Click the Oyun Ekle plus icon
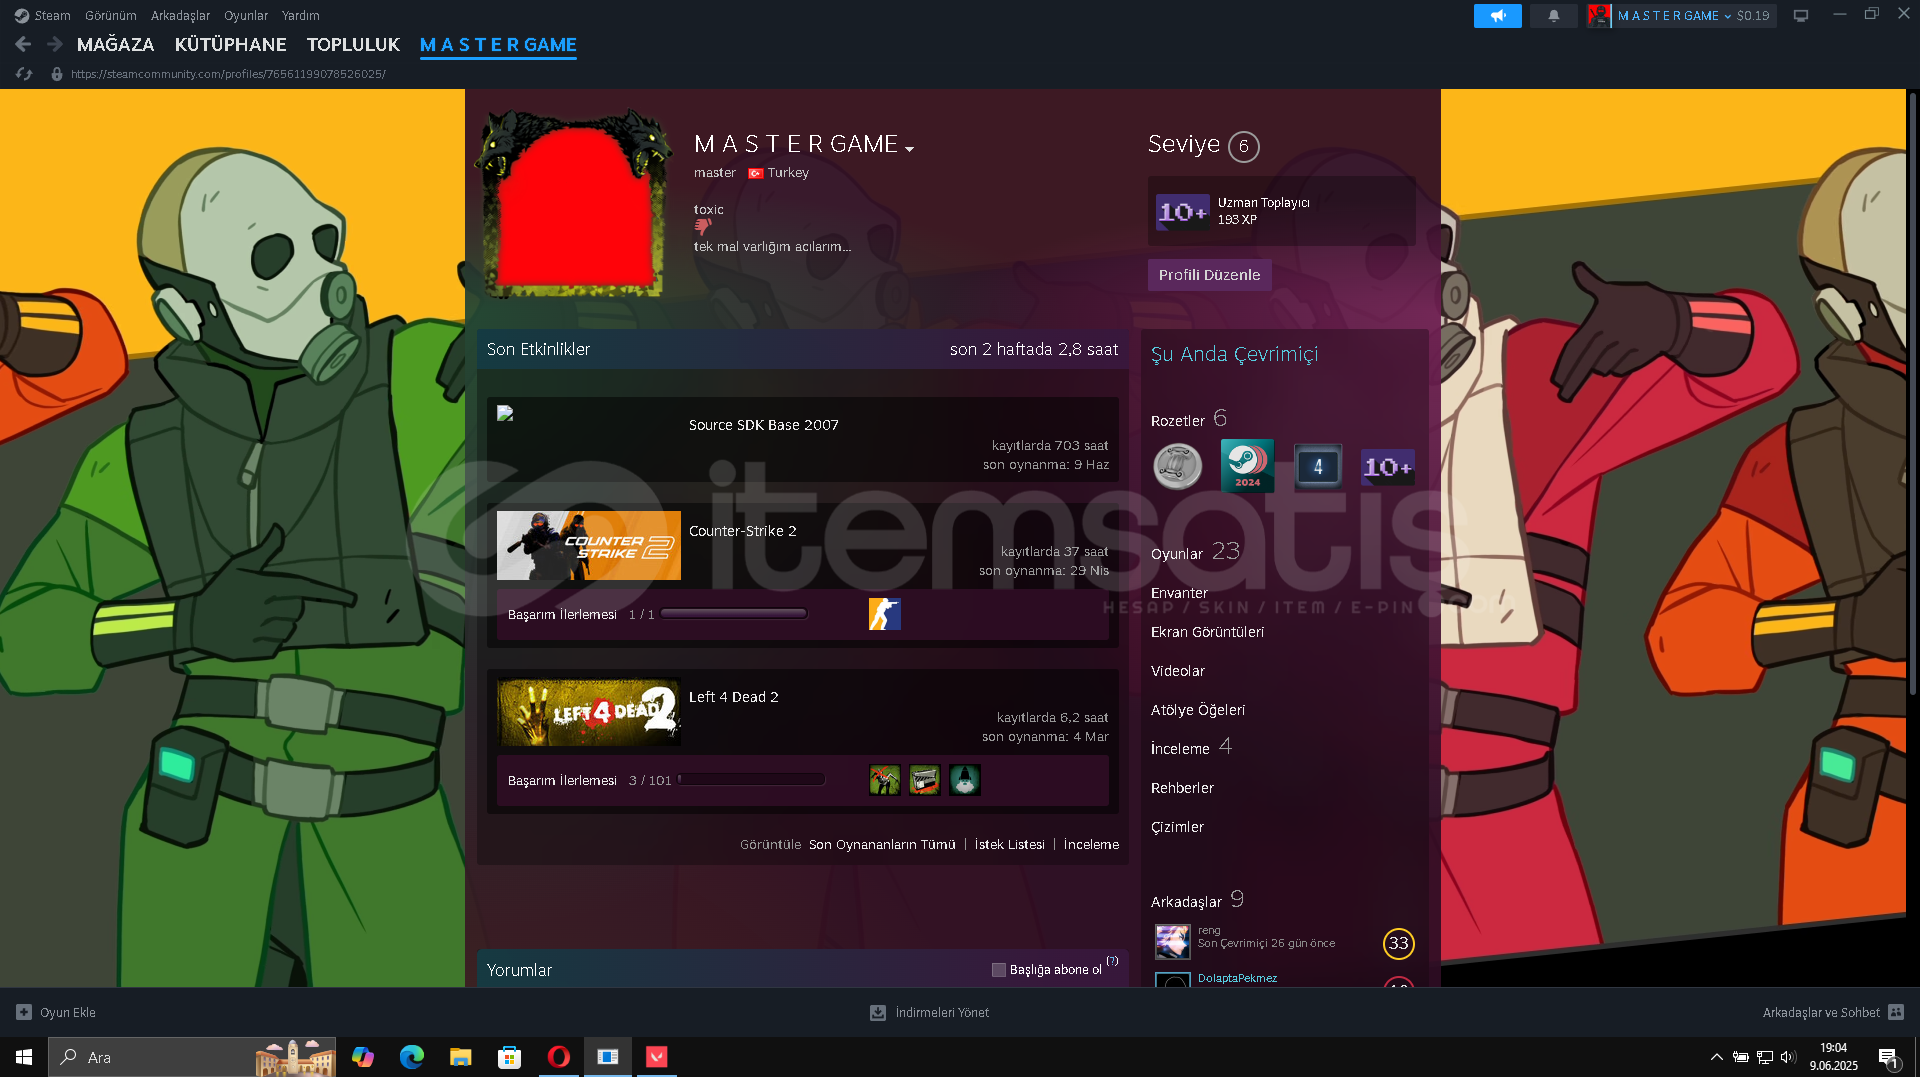The width and height of the screenshot is (1920, 1077). pos(24,1012)
